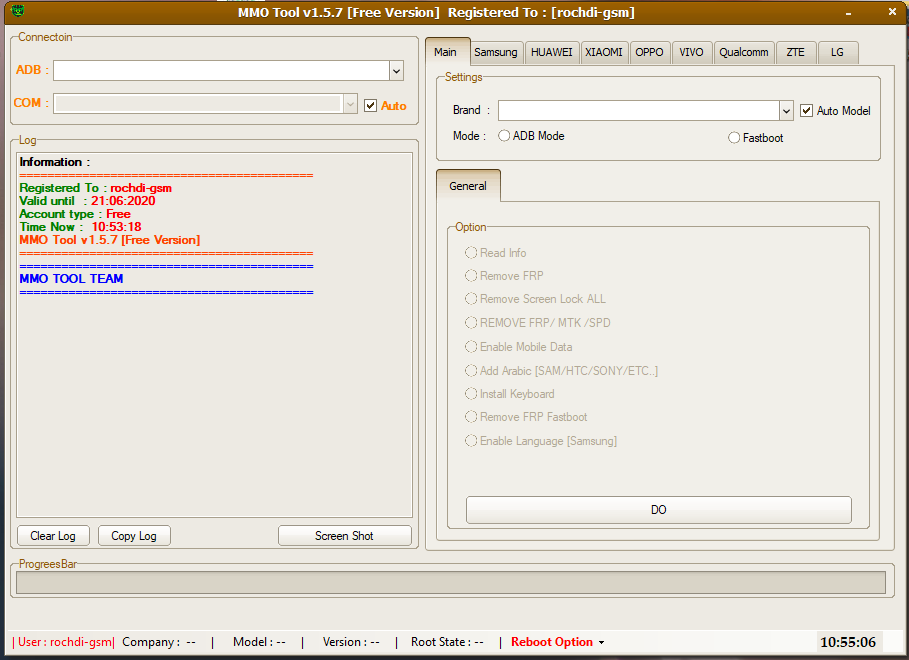Switch to the VIVO tab
Image resolution: width=909 pixels, height=660 pixels.
pyautogui.click(x=692, y=52)
